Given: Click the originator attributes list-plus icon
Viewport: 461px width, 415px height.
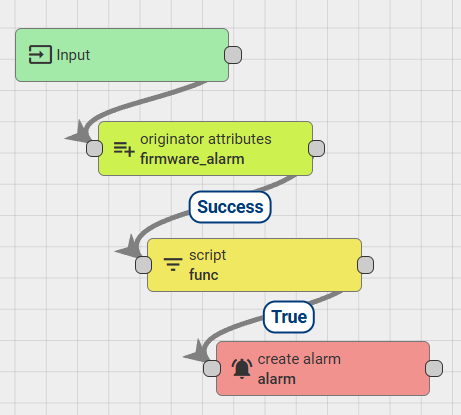Looking at the screenshot, I should click(124, 149).
